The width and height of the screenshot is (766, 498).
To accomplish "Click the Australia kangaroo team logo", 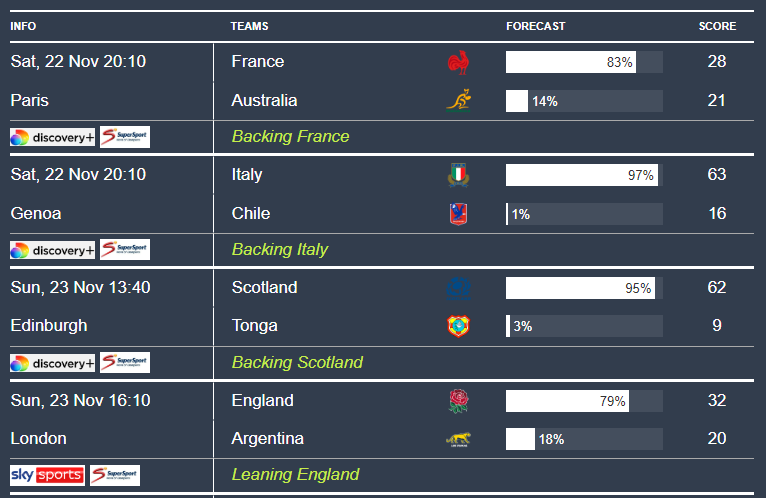I will point(458,101).
